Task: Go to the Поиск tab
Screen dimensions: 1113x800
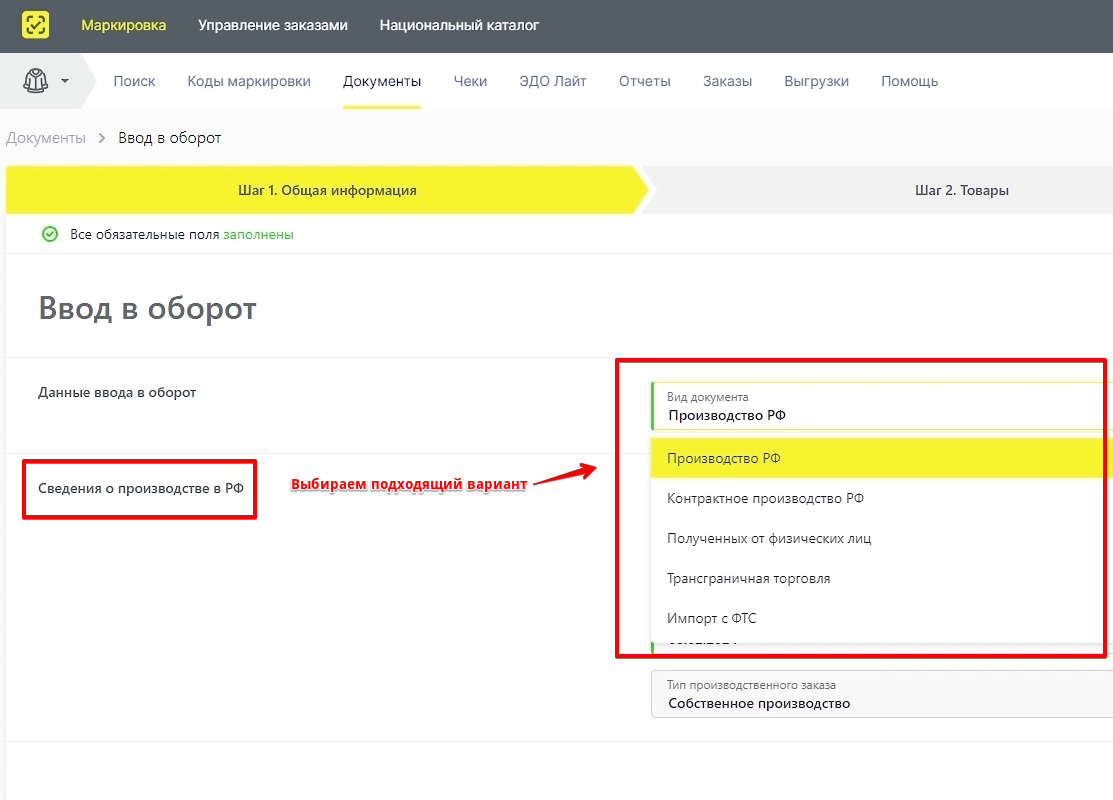Action: pos(134,82)
